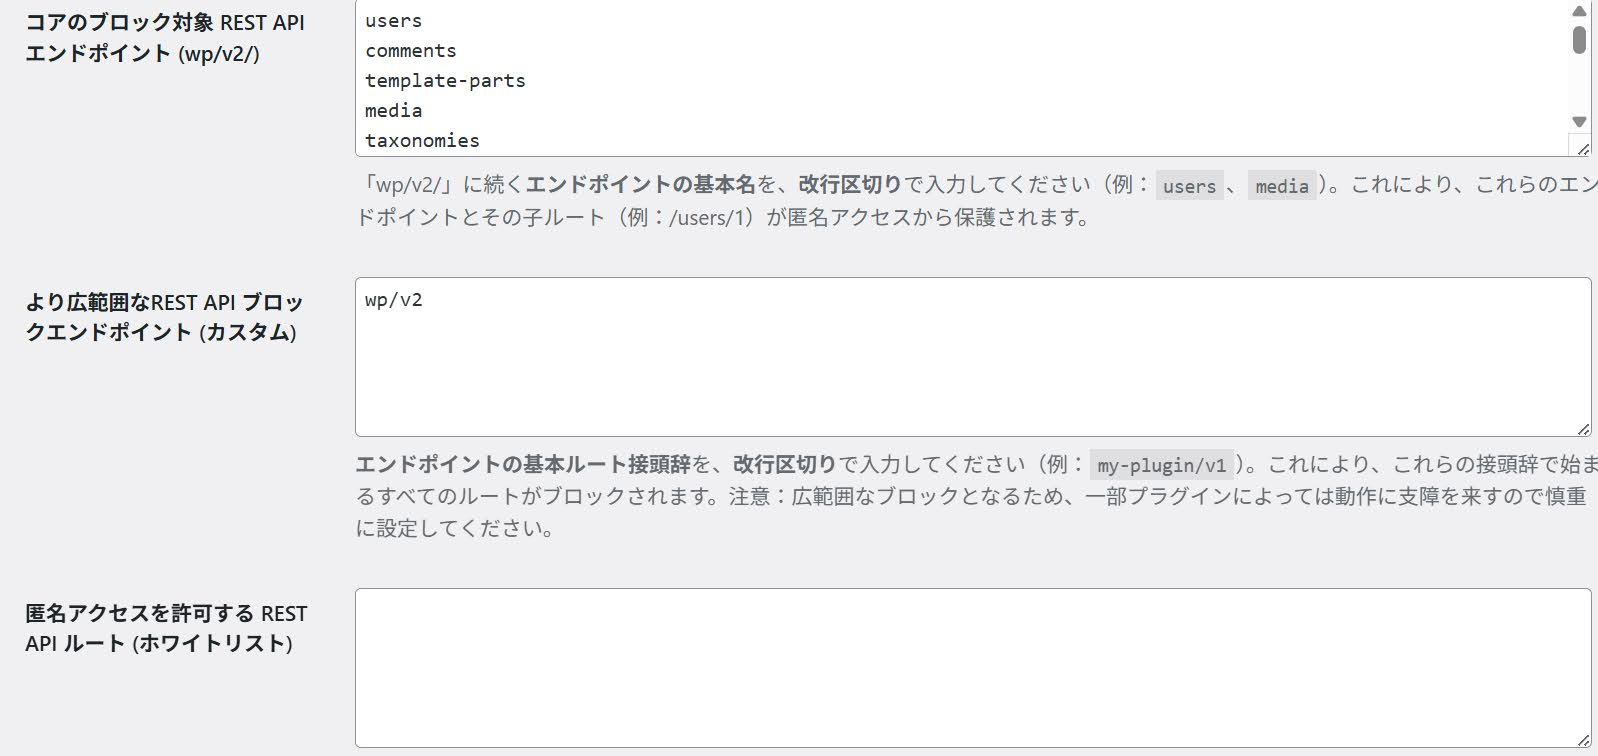Click the 'media' line in endpoints textarea
This screenshot has height=756, width=1598.
tap(394, 111)
